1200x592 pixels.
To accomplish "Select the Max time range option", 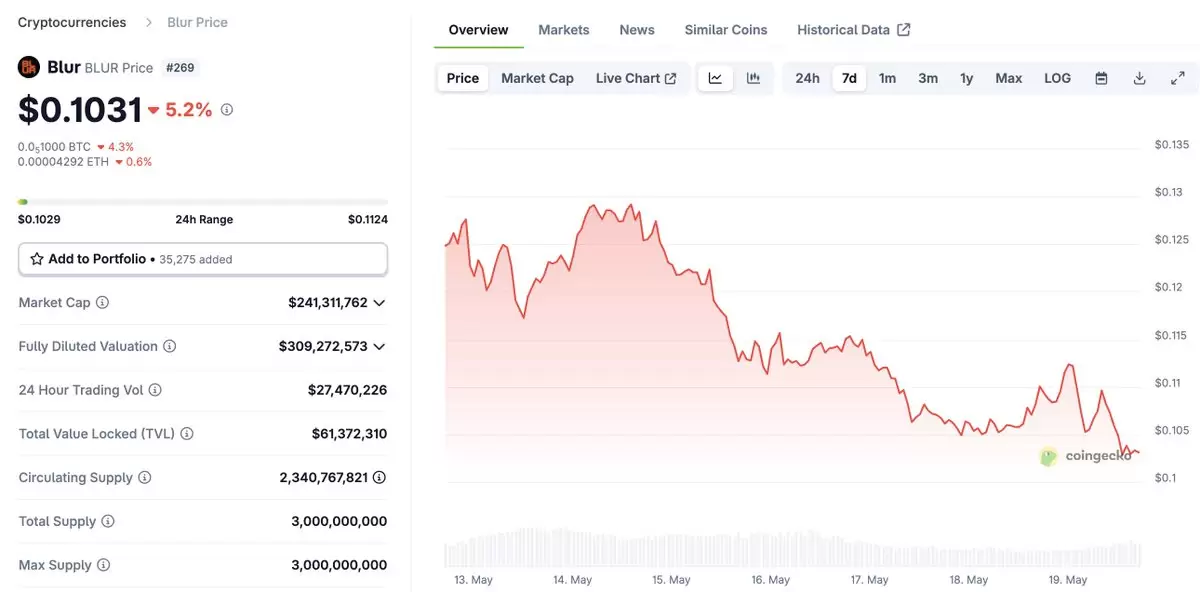I will 1008,78.
